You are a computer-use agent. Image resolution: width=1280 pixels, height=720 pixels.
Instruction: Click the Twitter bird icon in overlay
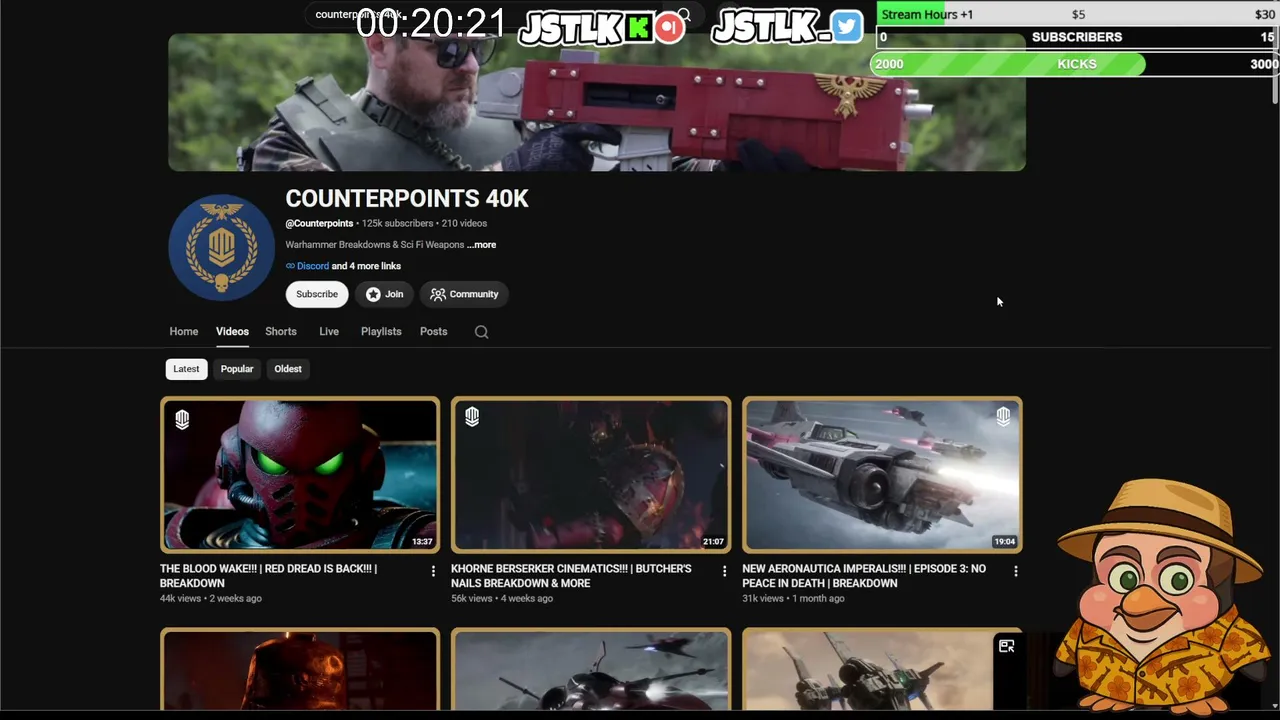[x=846, y=27]
